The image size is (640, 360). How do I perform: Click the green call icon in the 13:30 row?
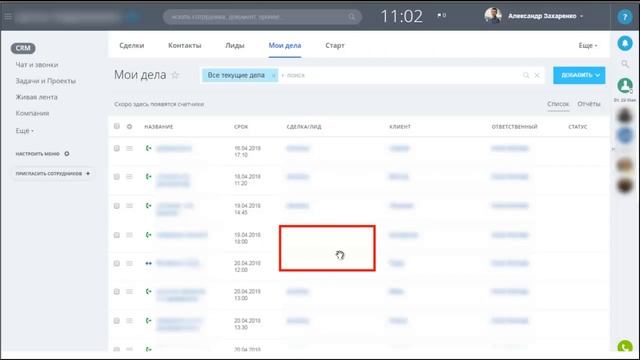point(149,321)
